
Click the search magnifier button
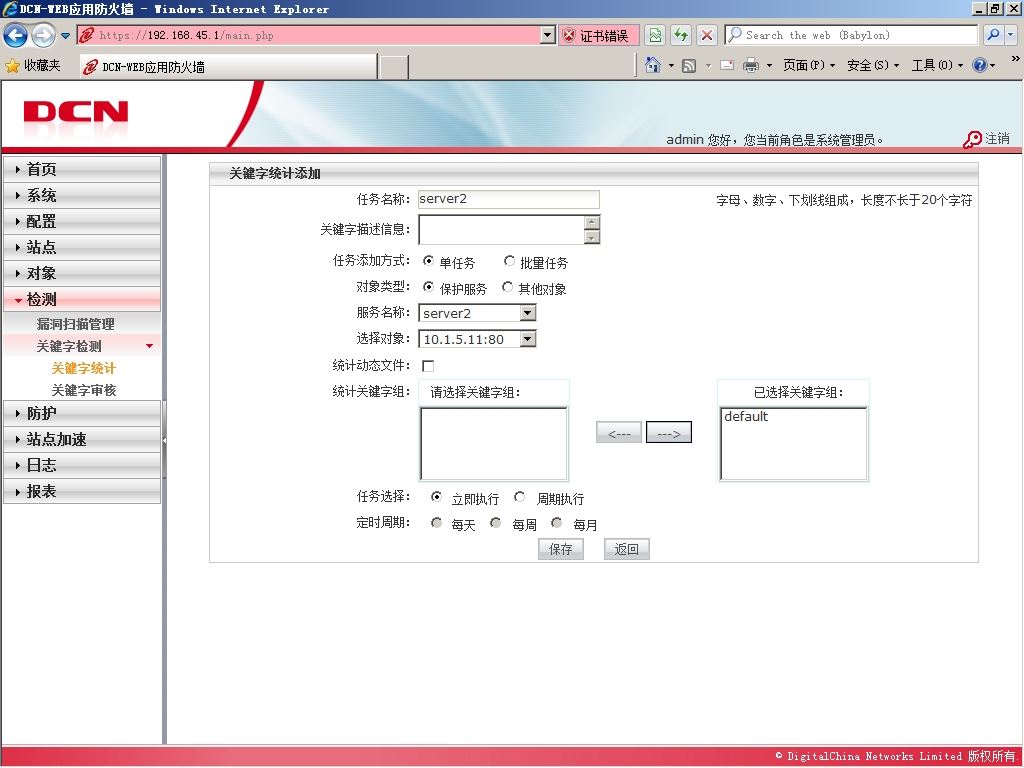(993, 35)
